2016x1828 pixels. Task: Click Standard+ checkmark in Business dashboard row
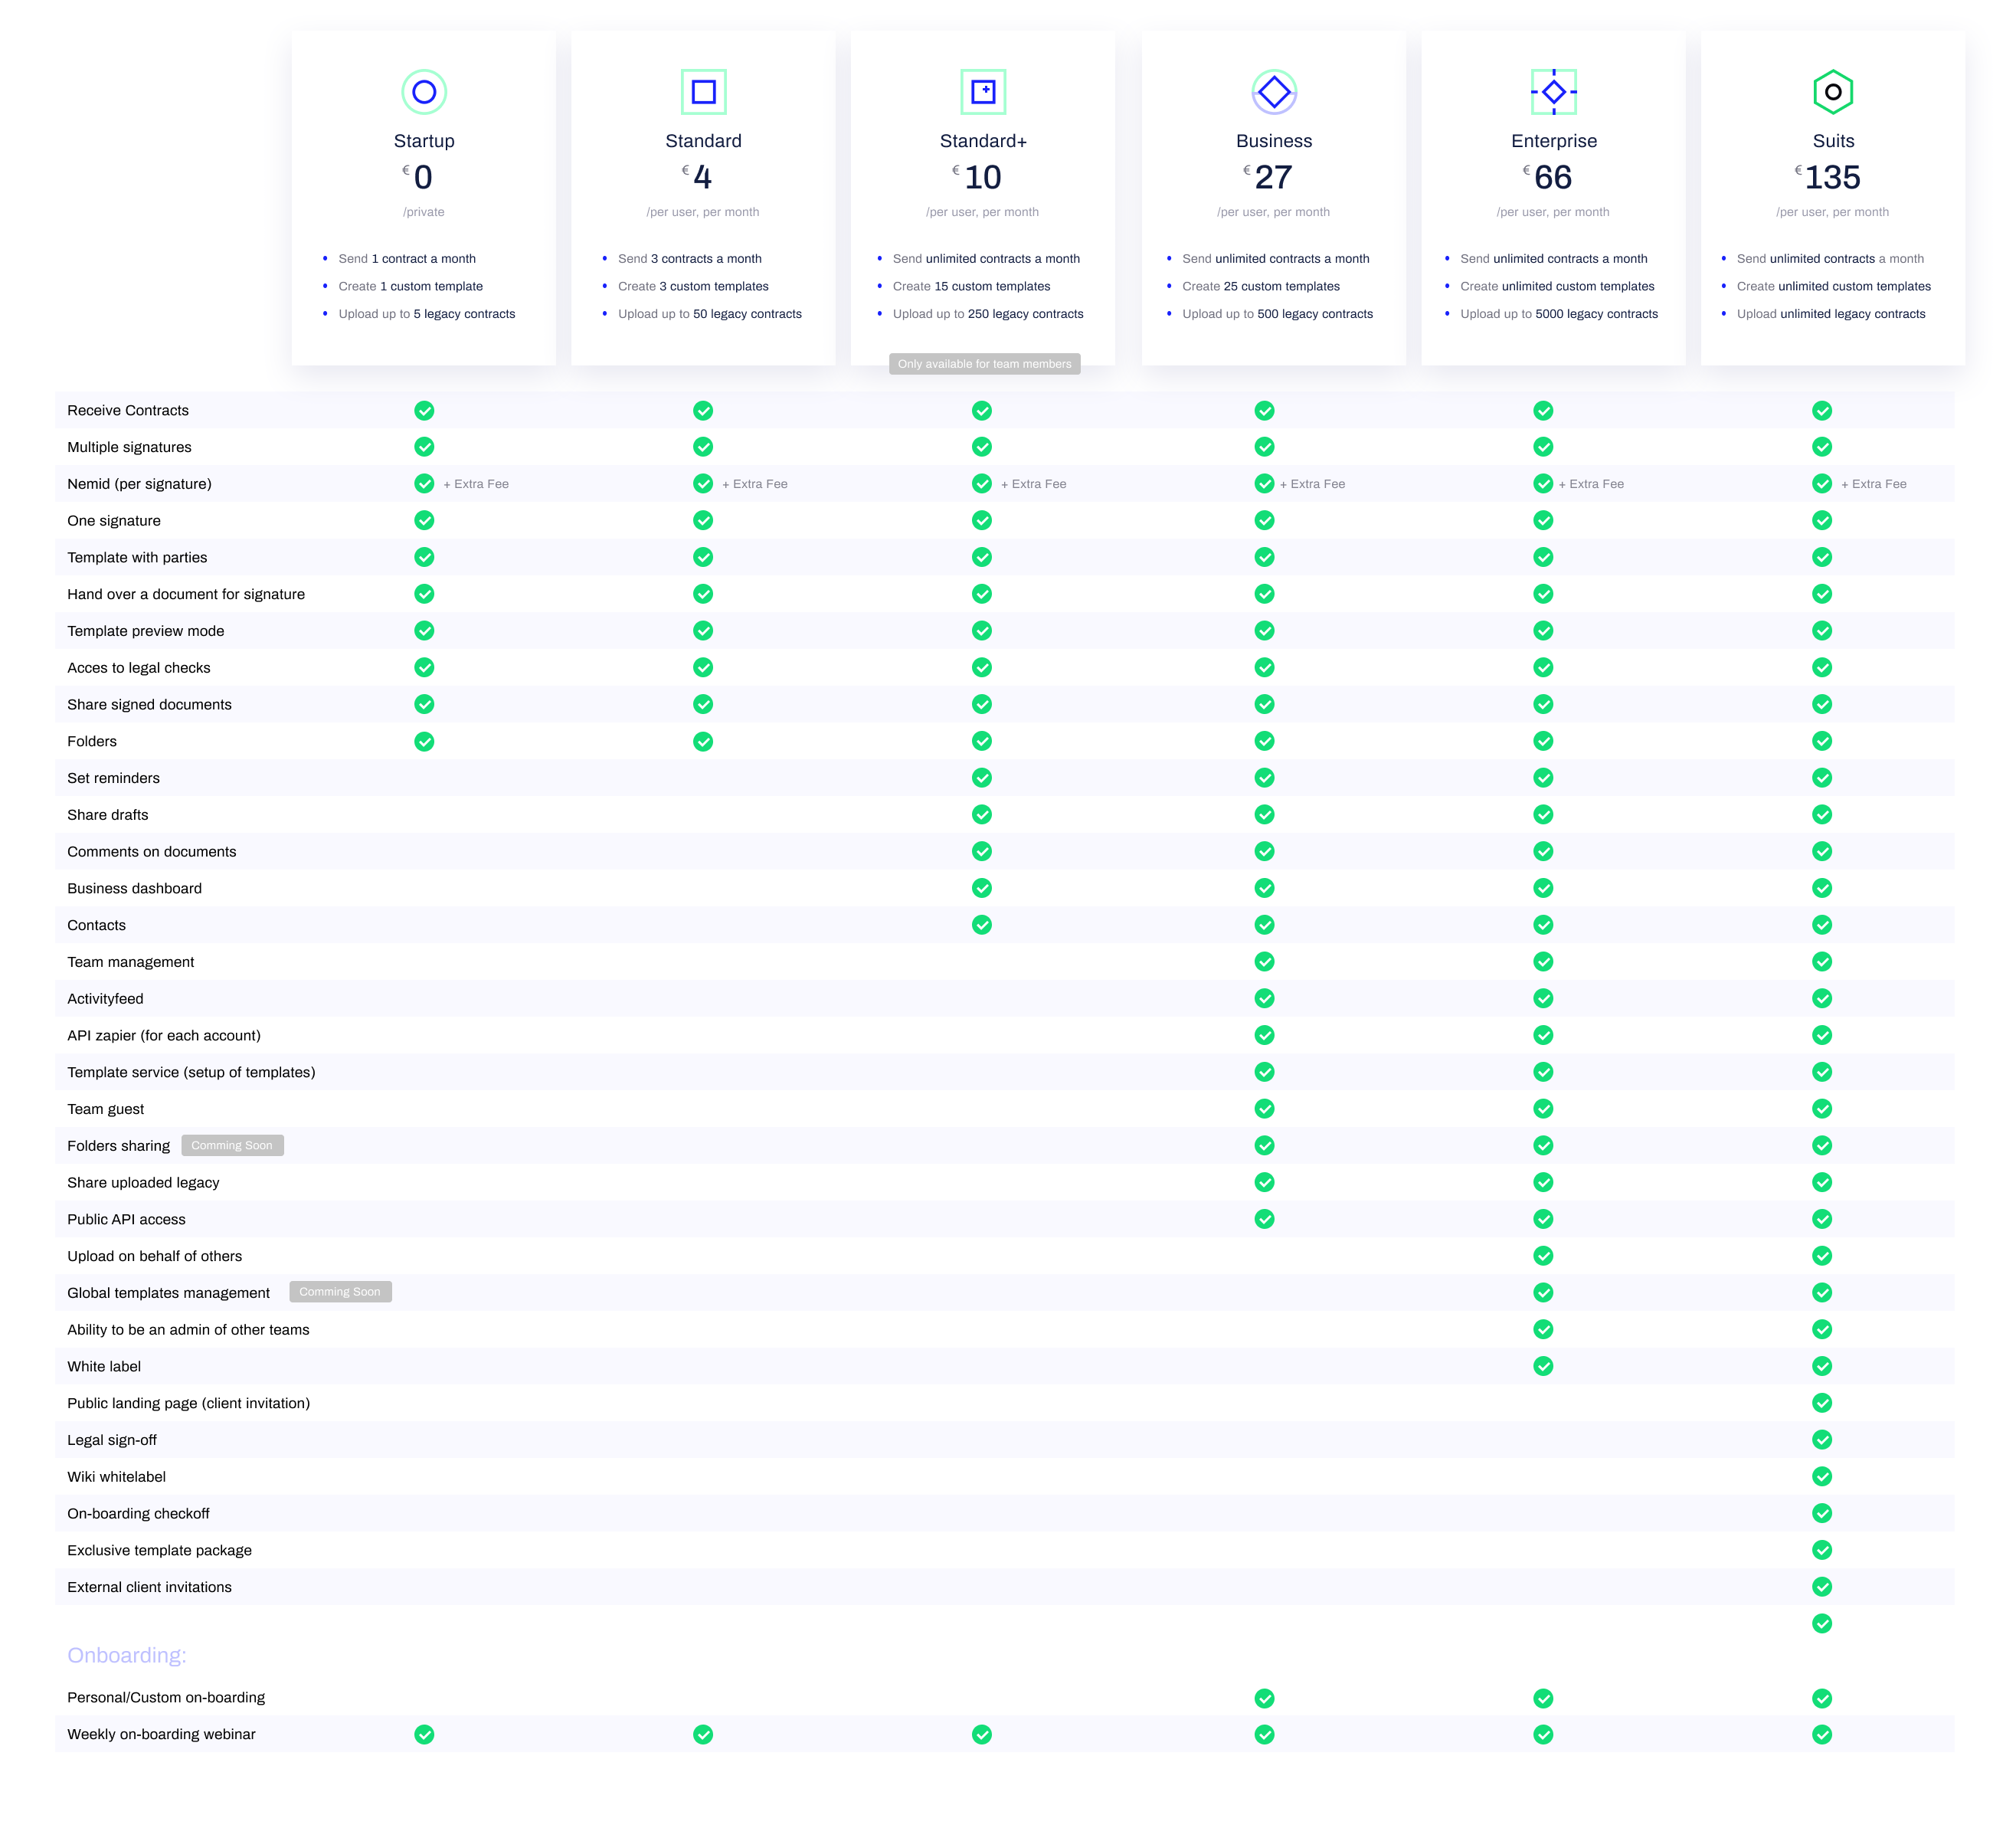point(982,888)
